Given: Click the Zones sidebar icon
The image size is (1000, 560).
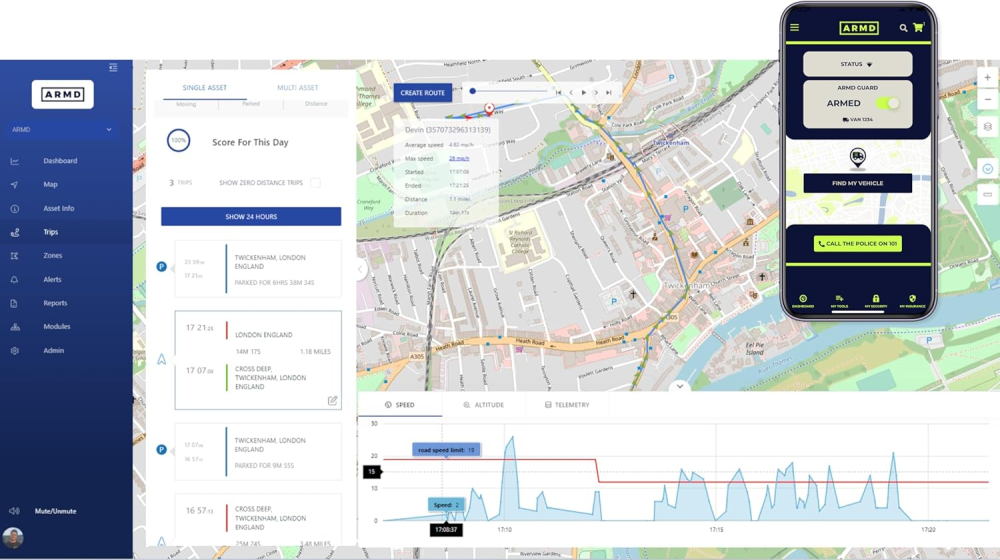Looking at the screenshot, I should tap(15, 256).
